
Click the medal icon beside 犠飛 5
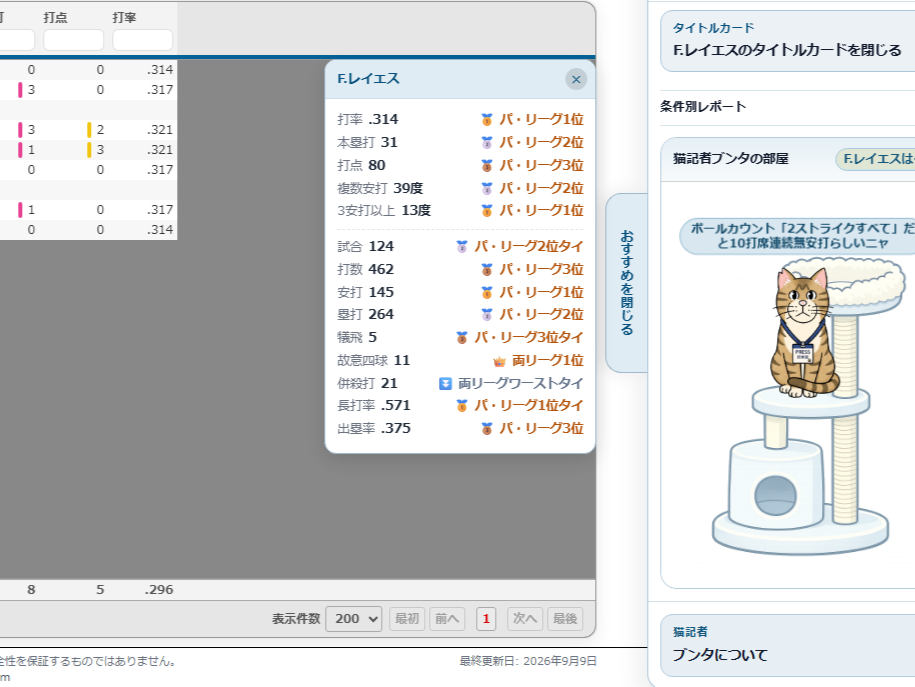pyautogui.click(x=462, y=337)
